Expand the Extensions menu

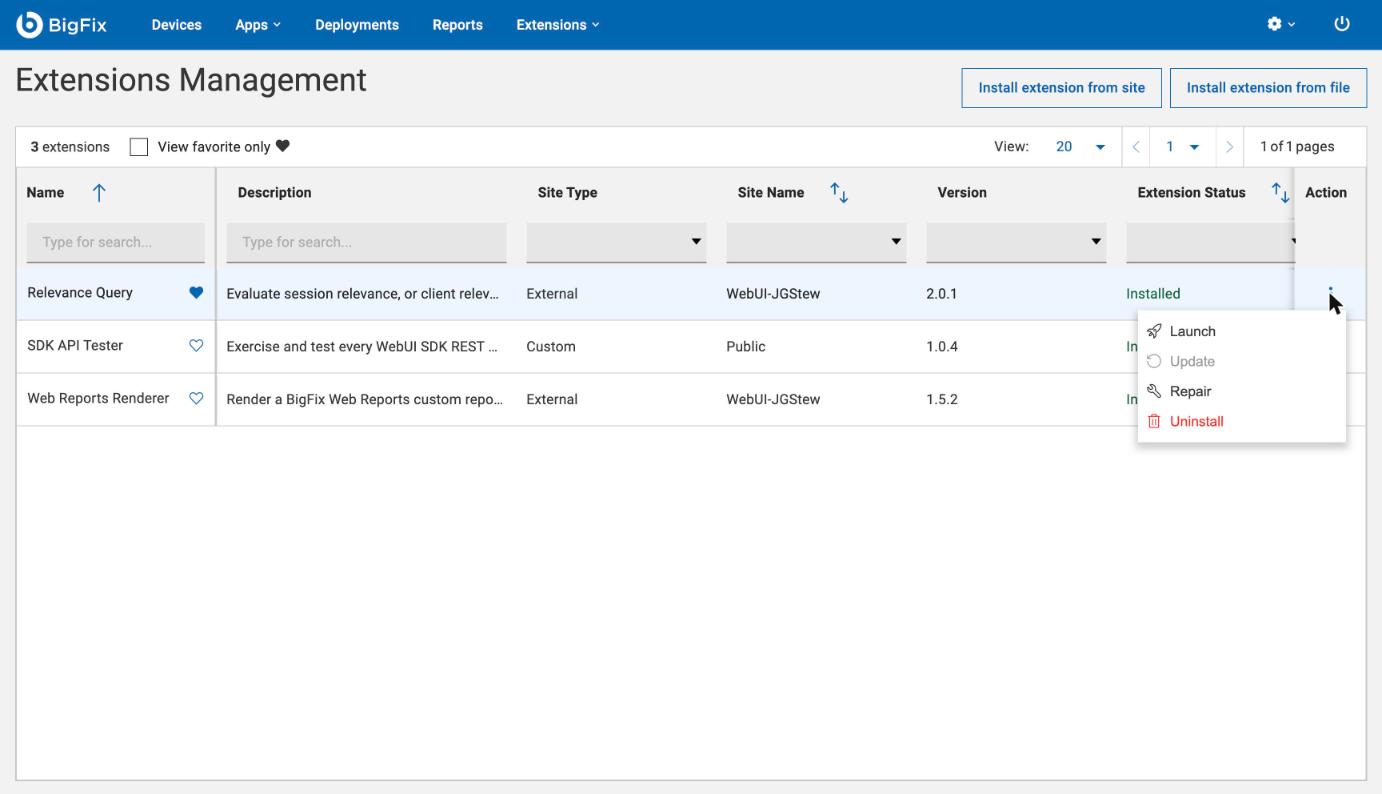point(557,25)
